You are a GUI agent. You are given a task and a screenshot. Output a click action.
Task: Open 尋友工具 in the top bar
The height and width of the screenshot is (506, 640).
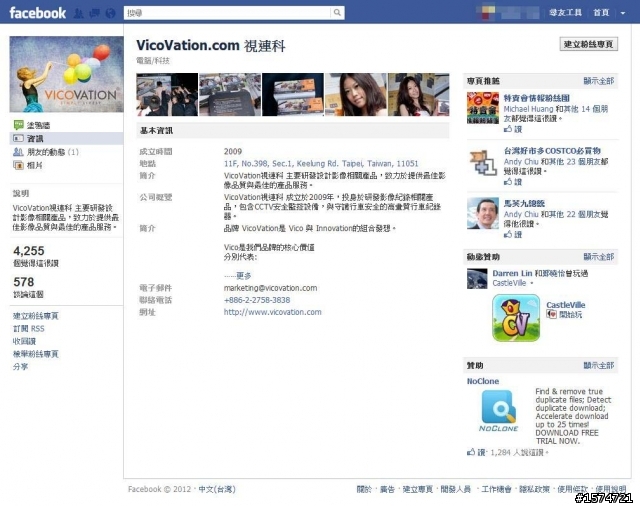click(565, 13)
